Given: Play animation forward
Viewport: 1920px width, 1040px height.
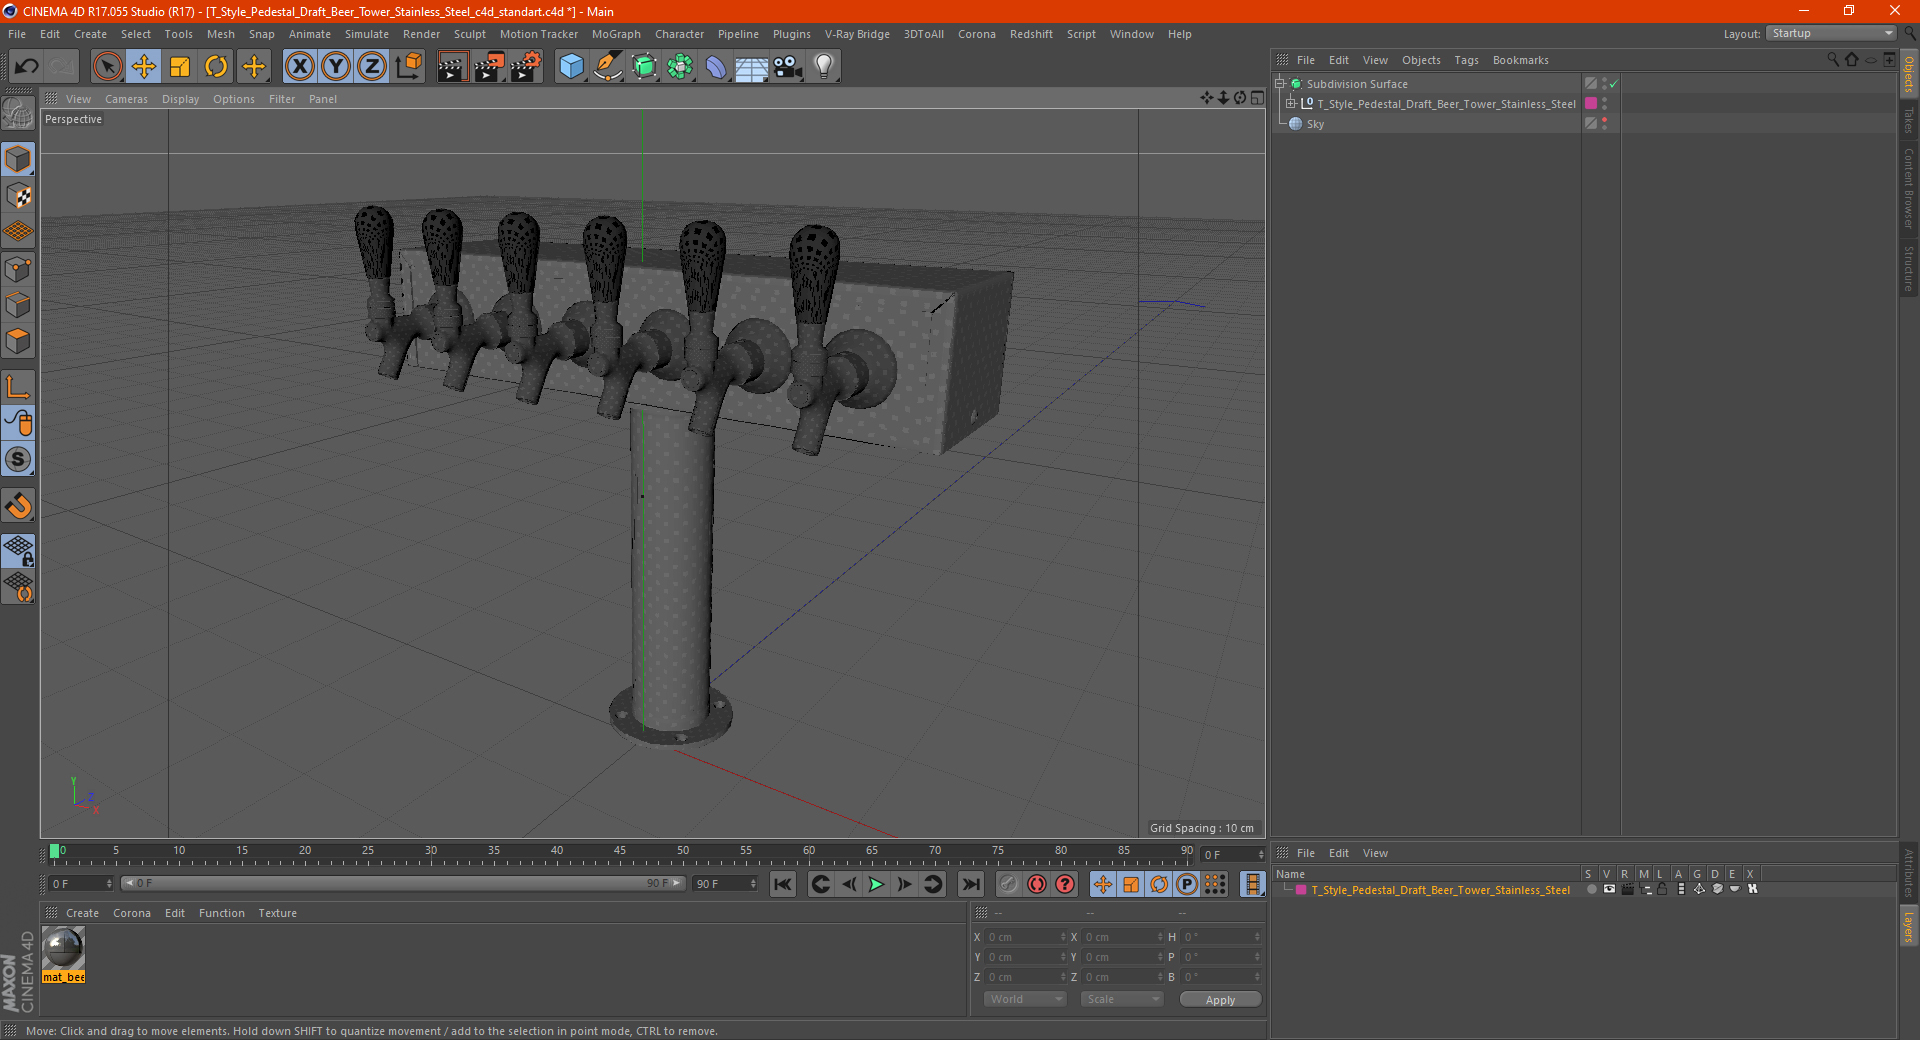Looking at the screenshot, I should click(876, 884).
